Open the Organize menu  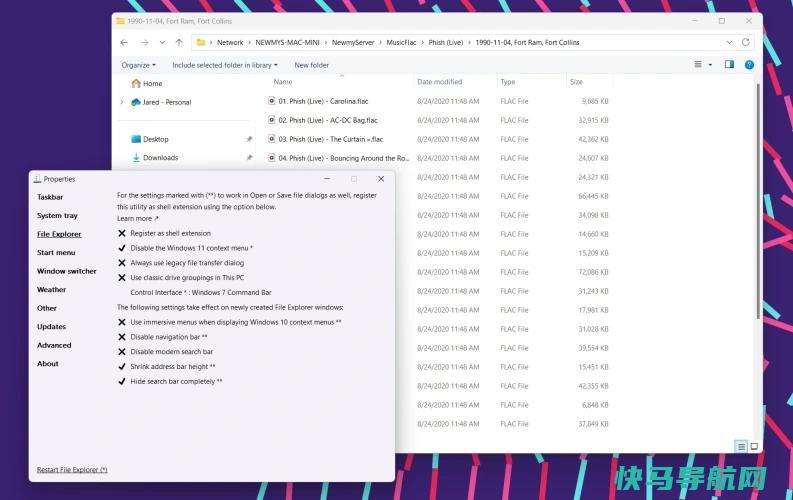click(139, 65)
